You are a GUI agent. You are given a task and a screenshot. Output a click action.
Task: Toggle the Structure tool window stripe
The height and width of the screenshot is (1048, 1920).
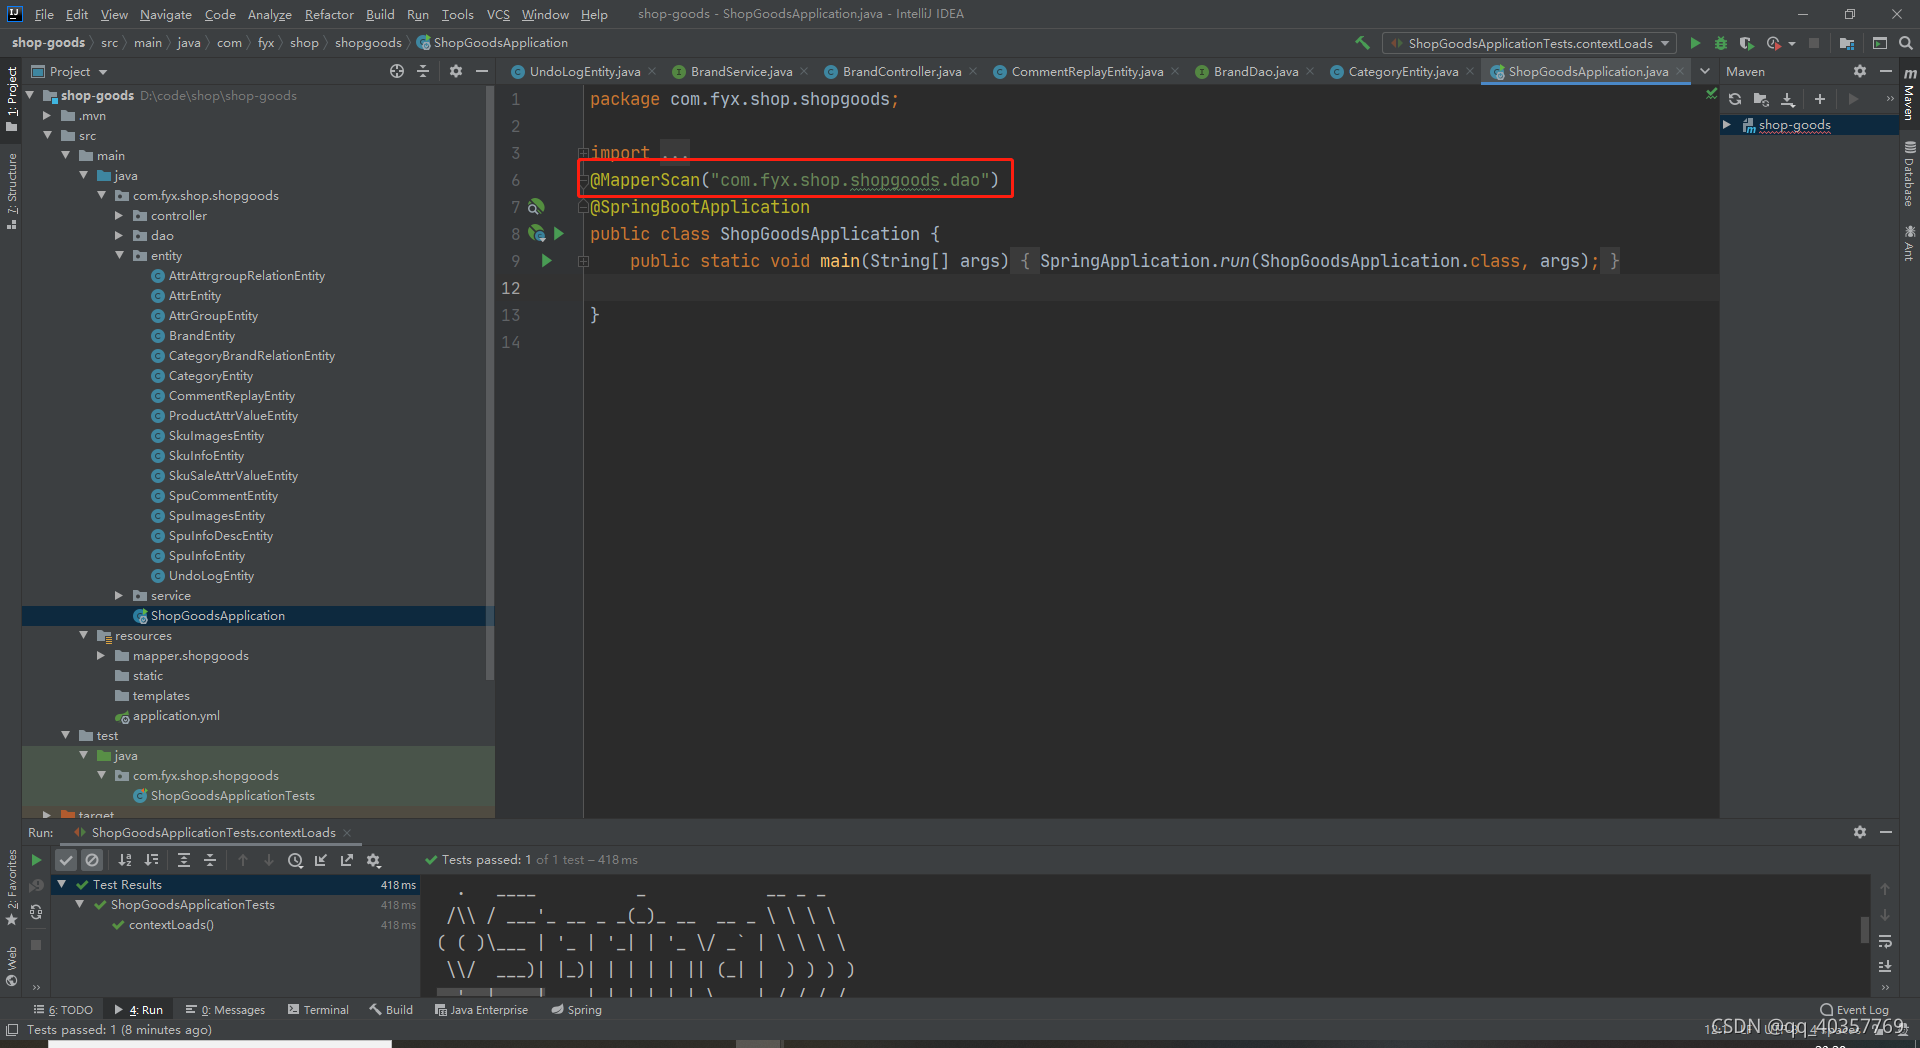pos(12,190)
